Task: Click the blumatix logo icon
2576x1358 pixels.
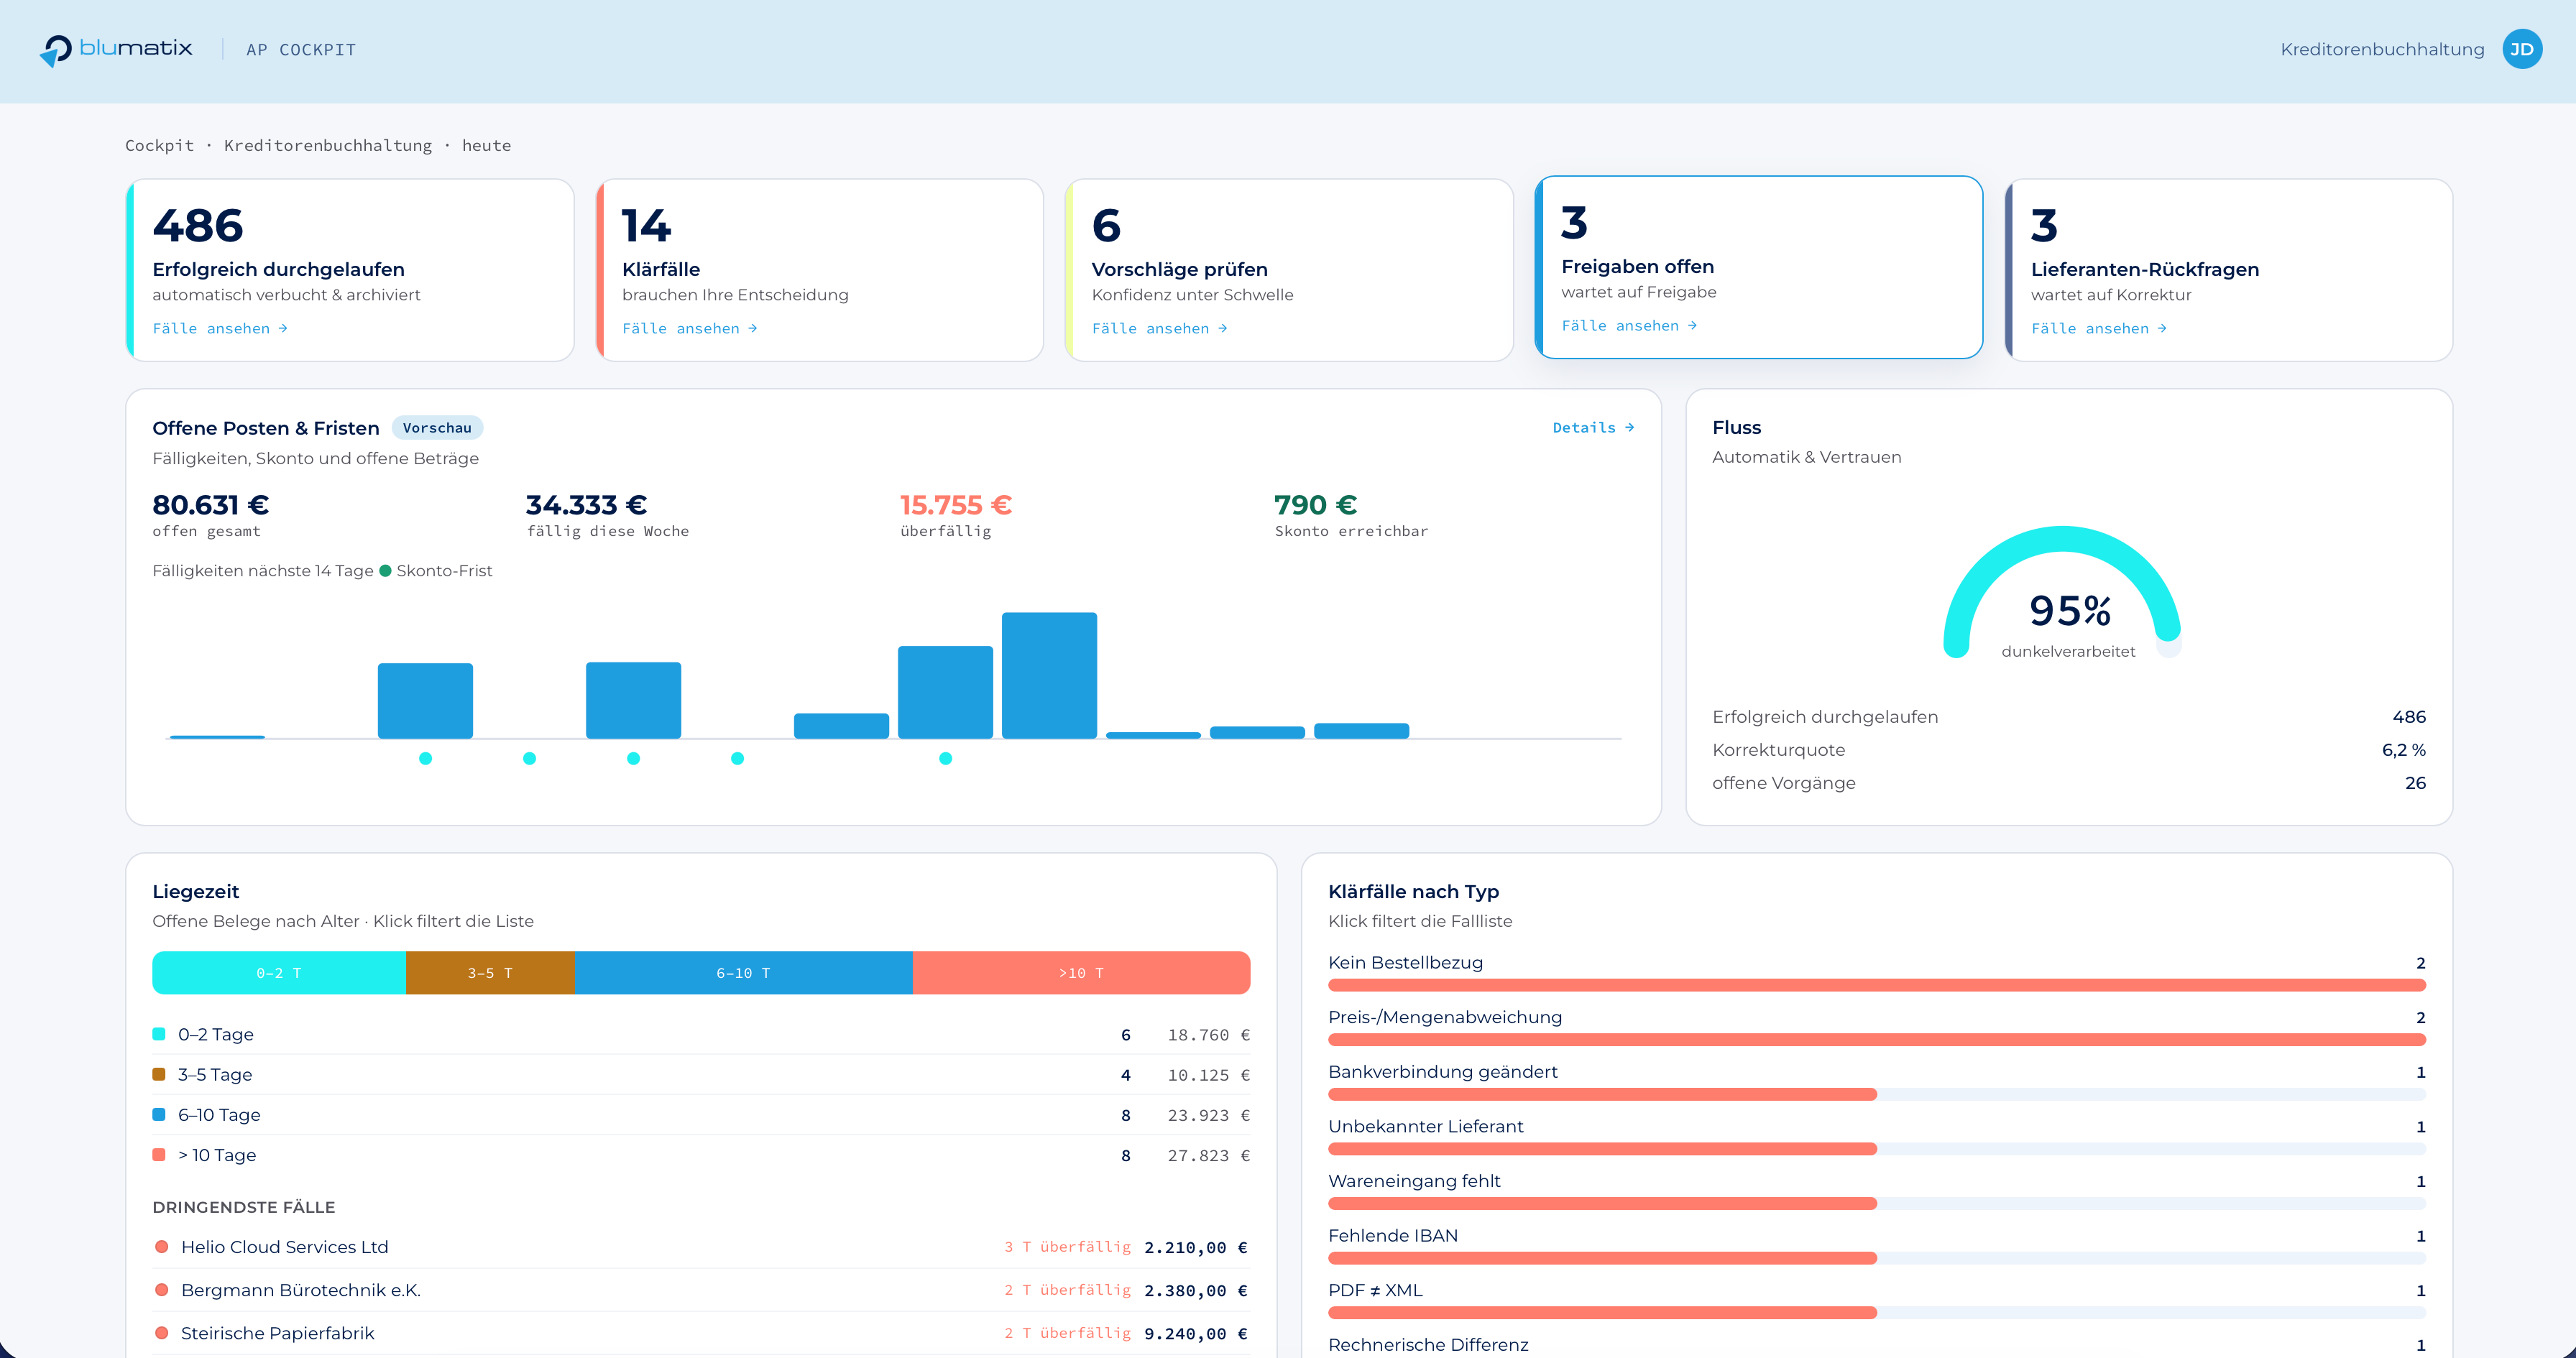Action: tap(56, 50)
